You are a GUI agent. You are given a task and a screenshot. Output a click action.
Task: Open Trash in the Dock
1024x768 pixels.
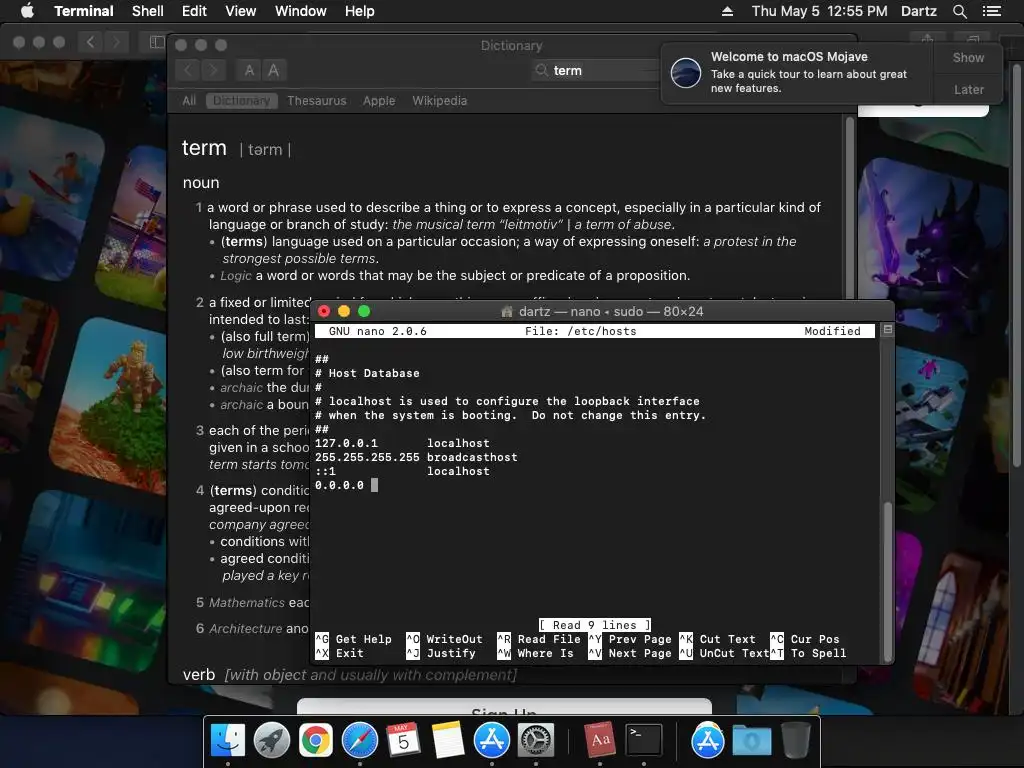click(x=795, y=741)
